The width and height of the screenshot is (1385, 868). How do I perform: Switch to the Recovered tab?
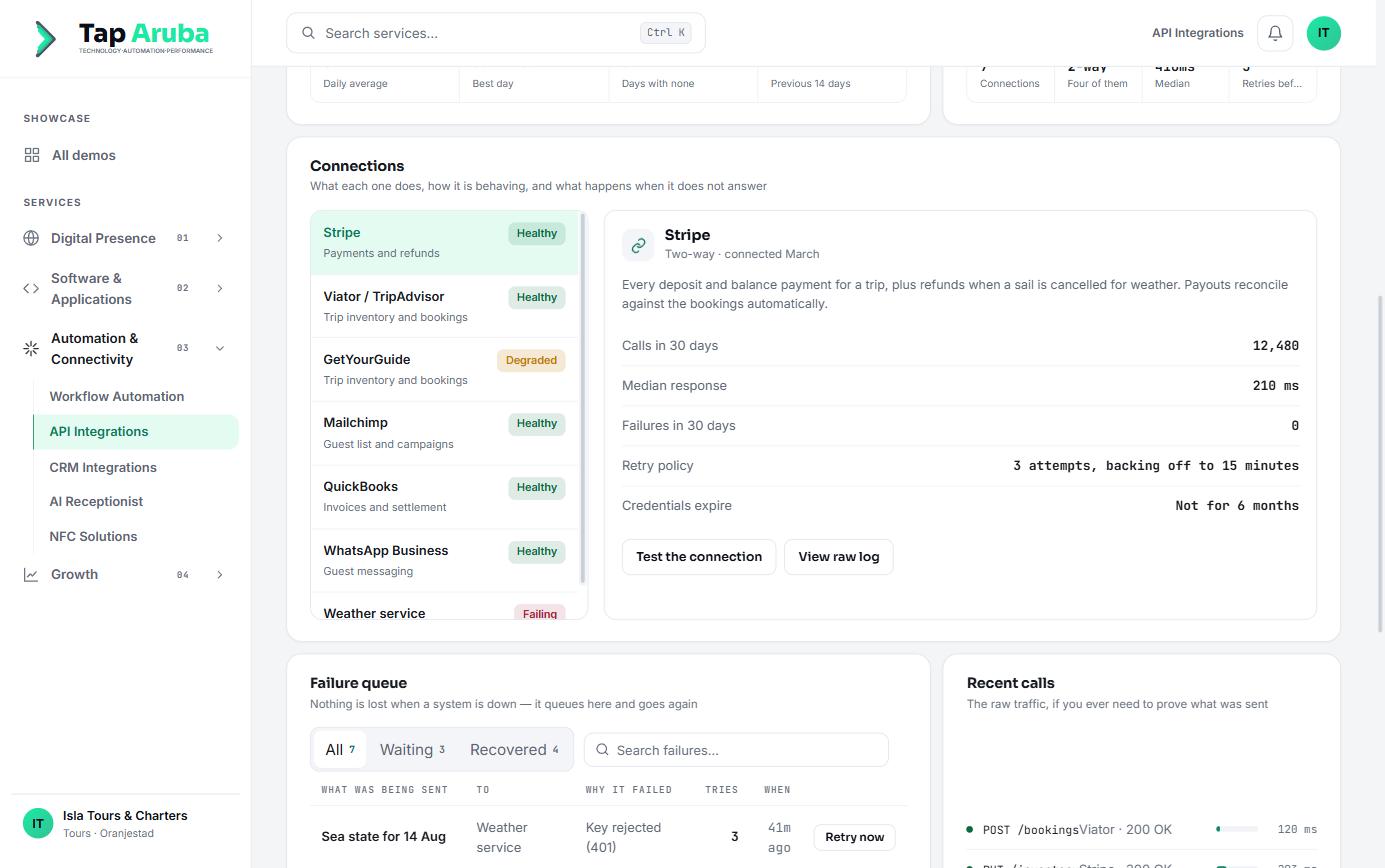[514, 750]
